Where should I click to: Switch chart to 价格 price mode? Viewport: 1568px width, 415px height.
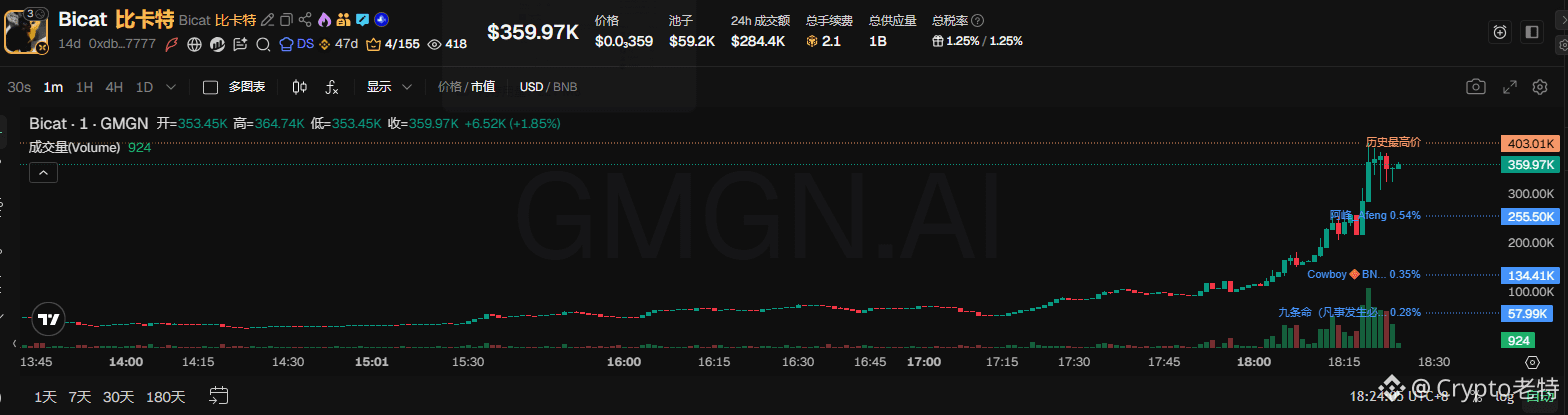(x=450, y=87)
